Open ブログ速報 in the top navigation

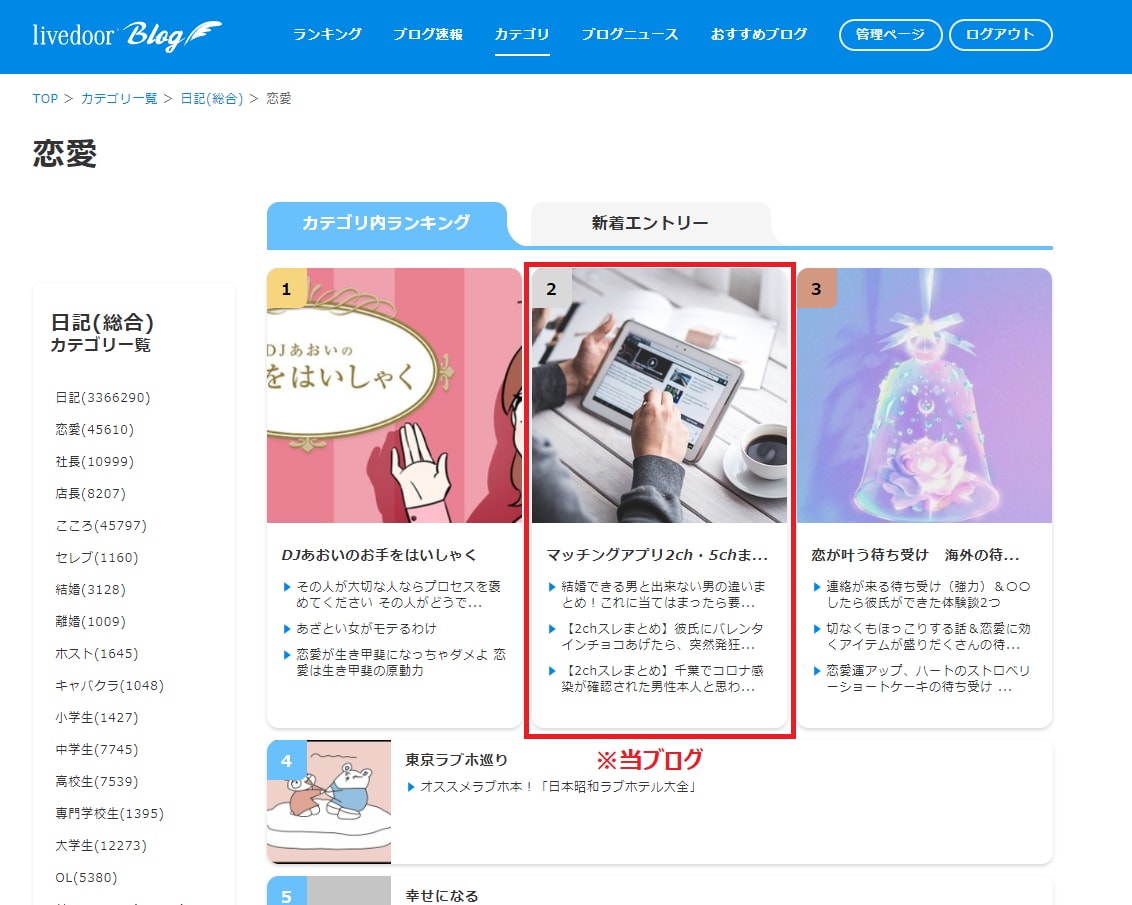427,34
